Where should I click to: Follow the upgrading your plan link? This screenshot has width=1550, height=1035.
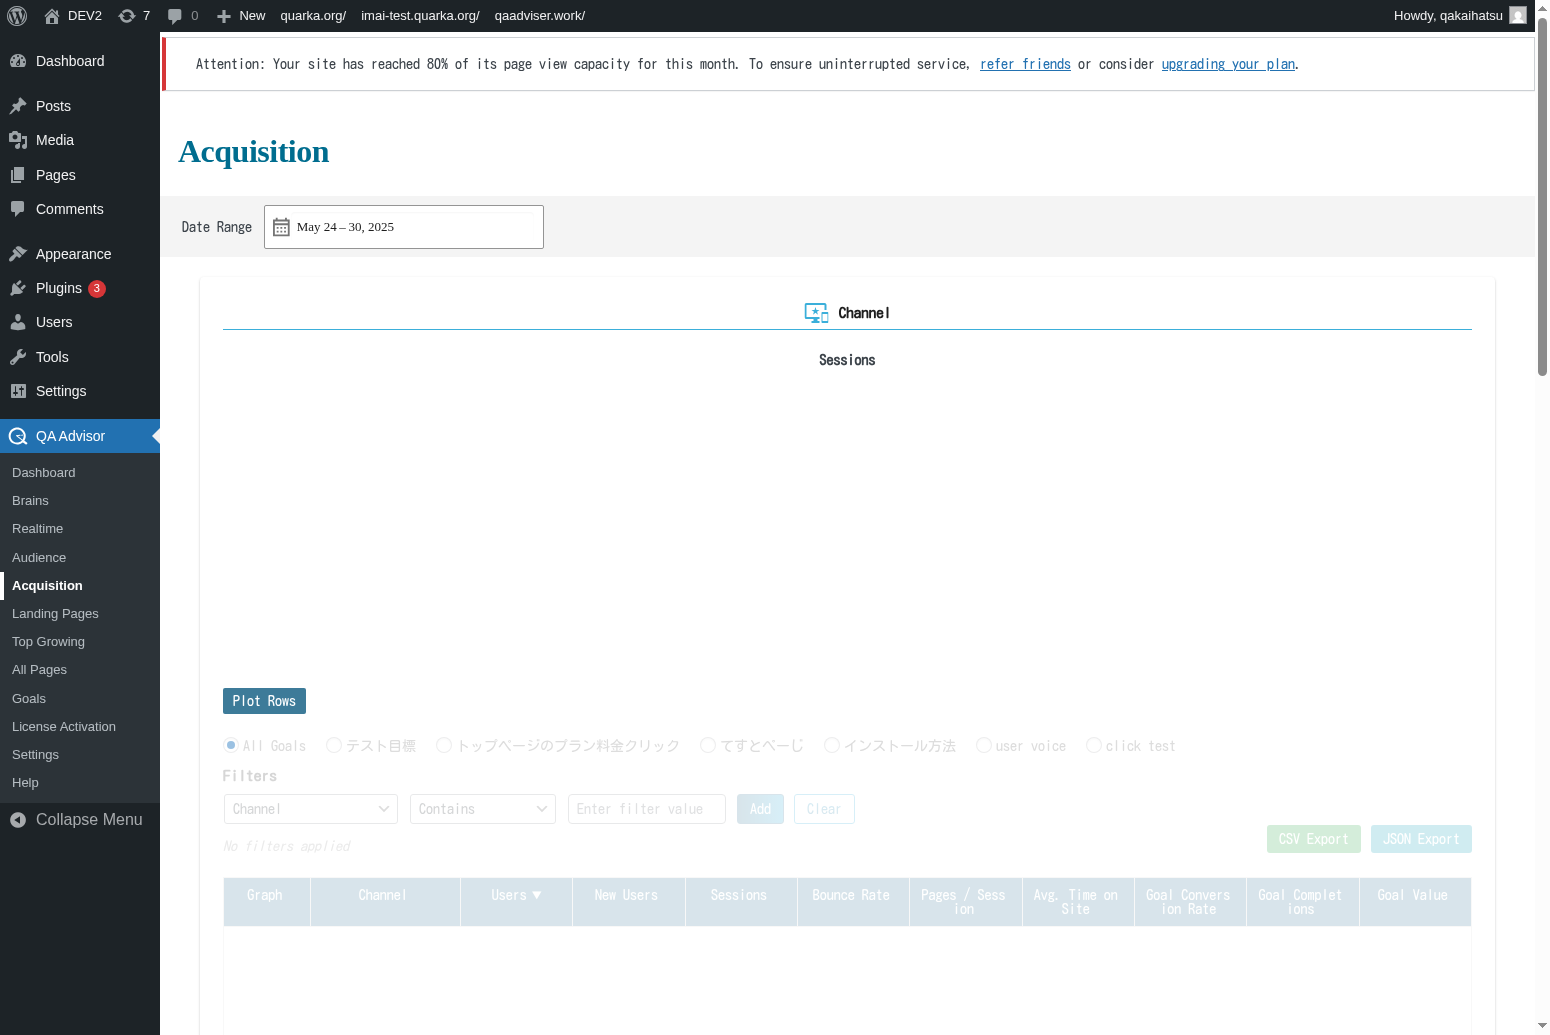click(1227, 64)
